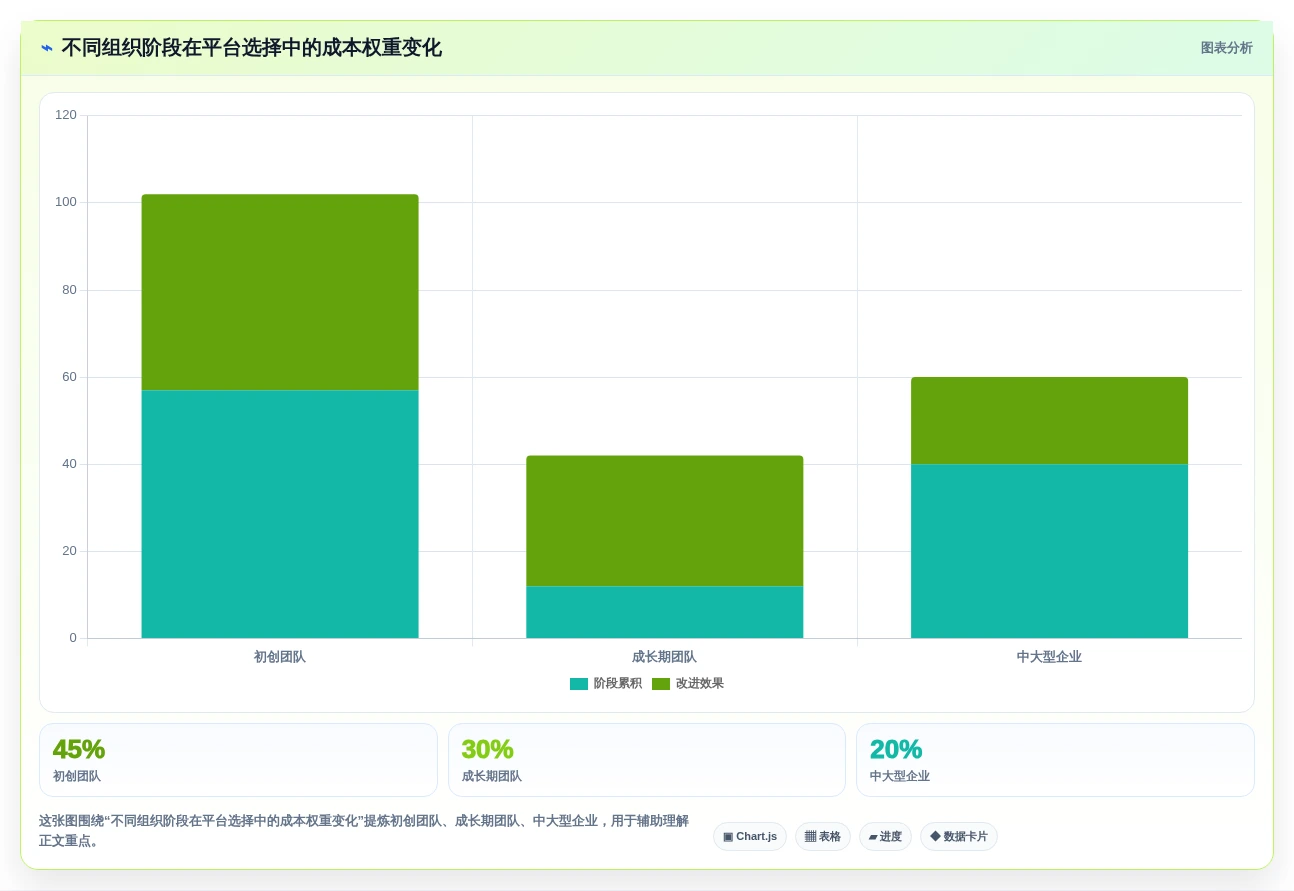Click the y-axis value 100
The height and width of the screenshot is (891, 1294).
66,202
